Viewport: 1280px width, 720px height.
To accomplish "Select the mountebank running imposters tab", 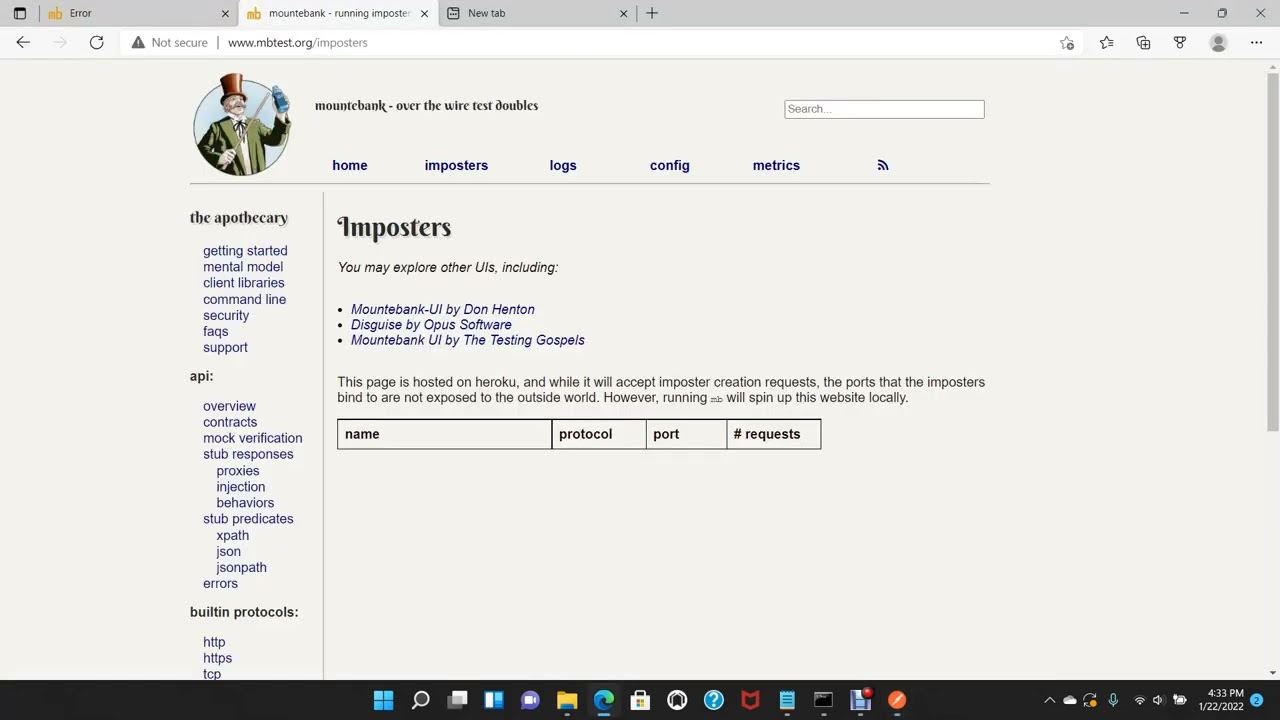I will pos(337,13).
